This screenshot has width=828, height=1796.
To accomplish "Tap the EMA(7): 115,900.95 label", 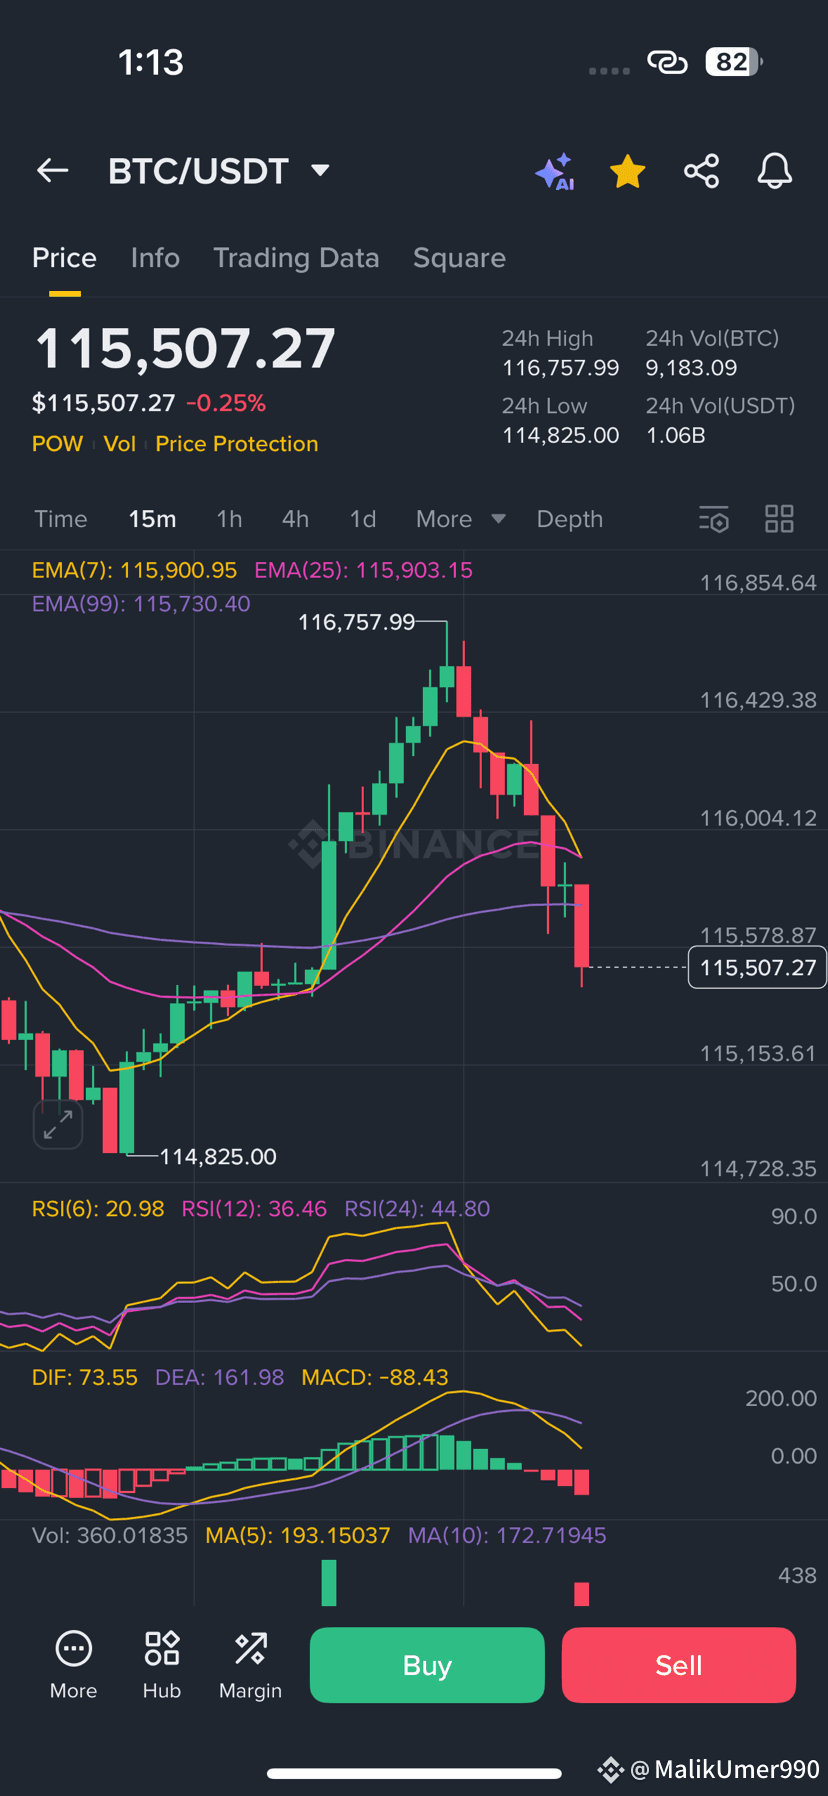I will click(134, 570).
